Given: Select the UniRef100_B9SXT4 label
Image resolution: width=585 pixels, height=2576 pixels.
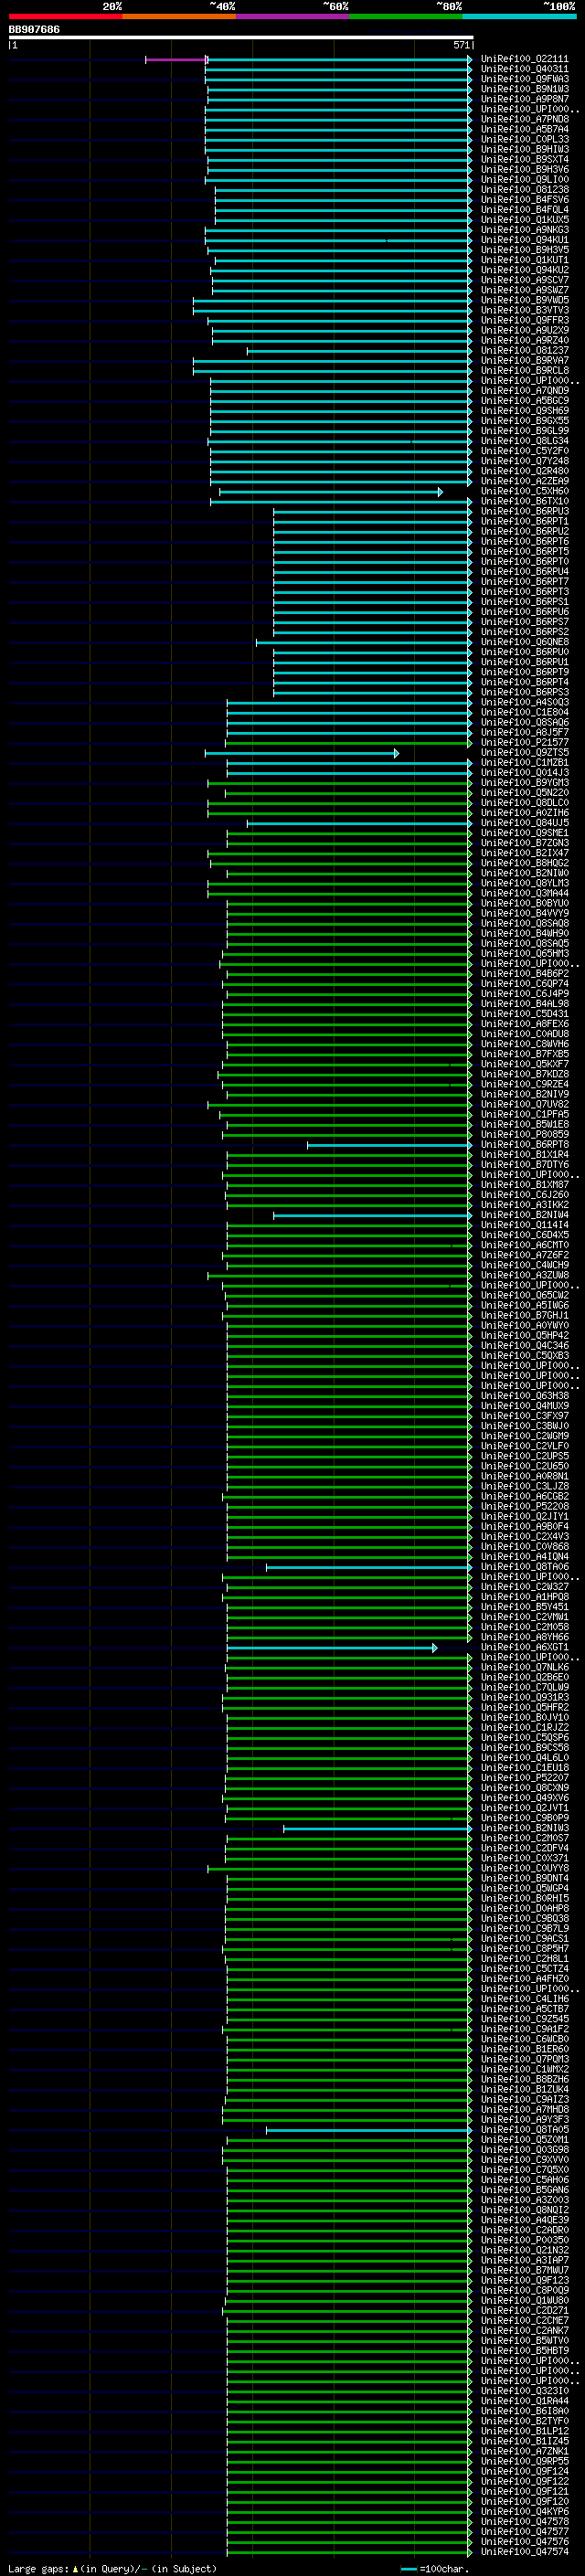Looking at the screenshot, I should (x=524, y=159).
